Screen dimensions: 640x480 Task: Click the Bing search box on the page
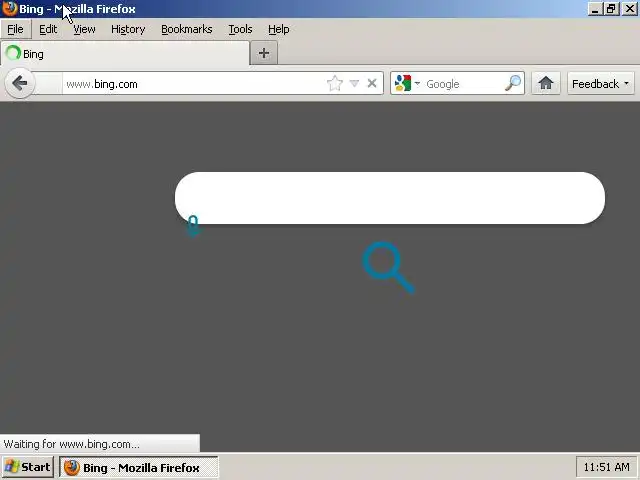(390, 198)
